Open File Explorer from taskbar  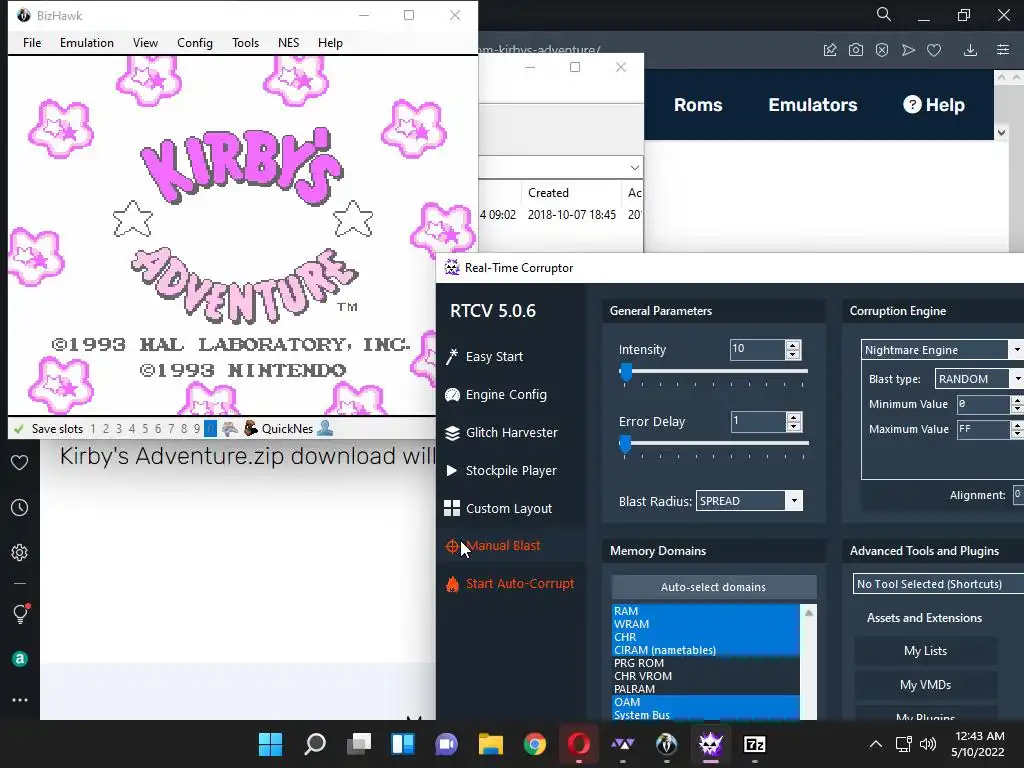pyautogui.click(x=490, y=744)
